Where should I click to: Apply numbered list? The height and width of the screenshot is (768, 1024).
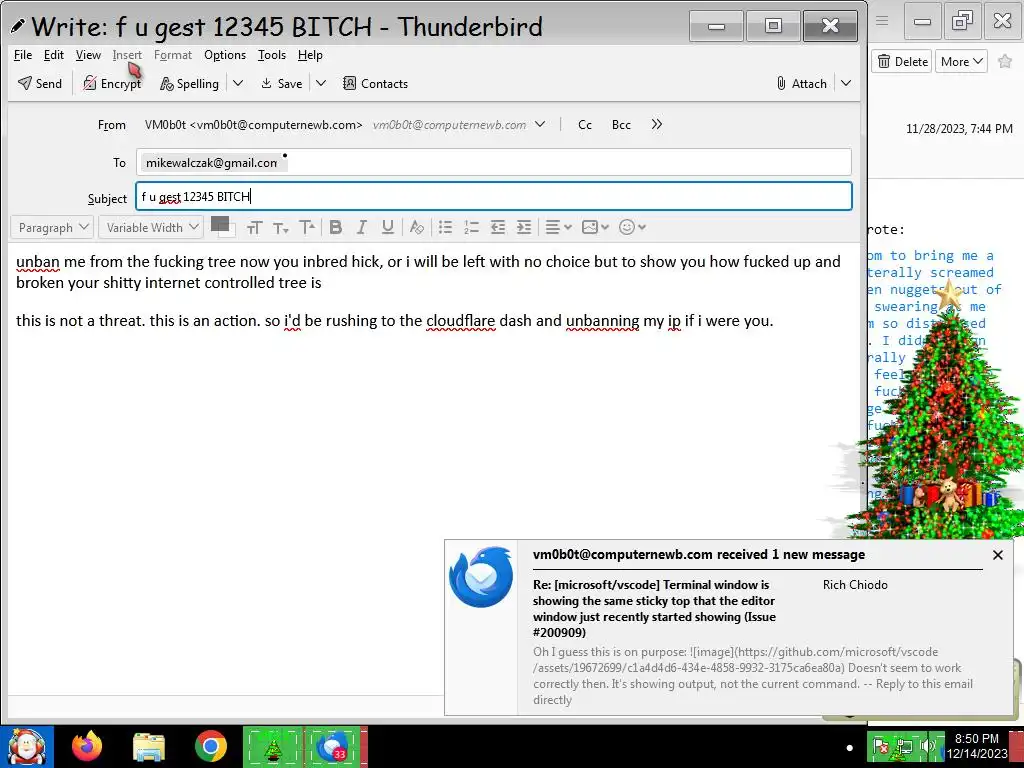pos(471,227)
